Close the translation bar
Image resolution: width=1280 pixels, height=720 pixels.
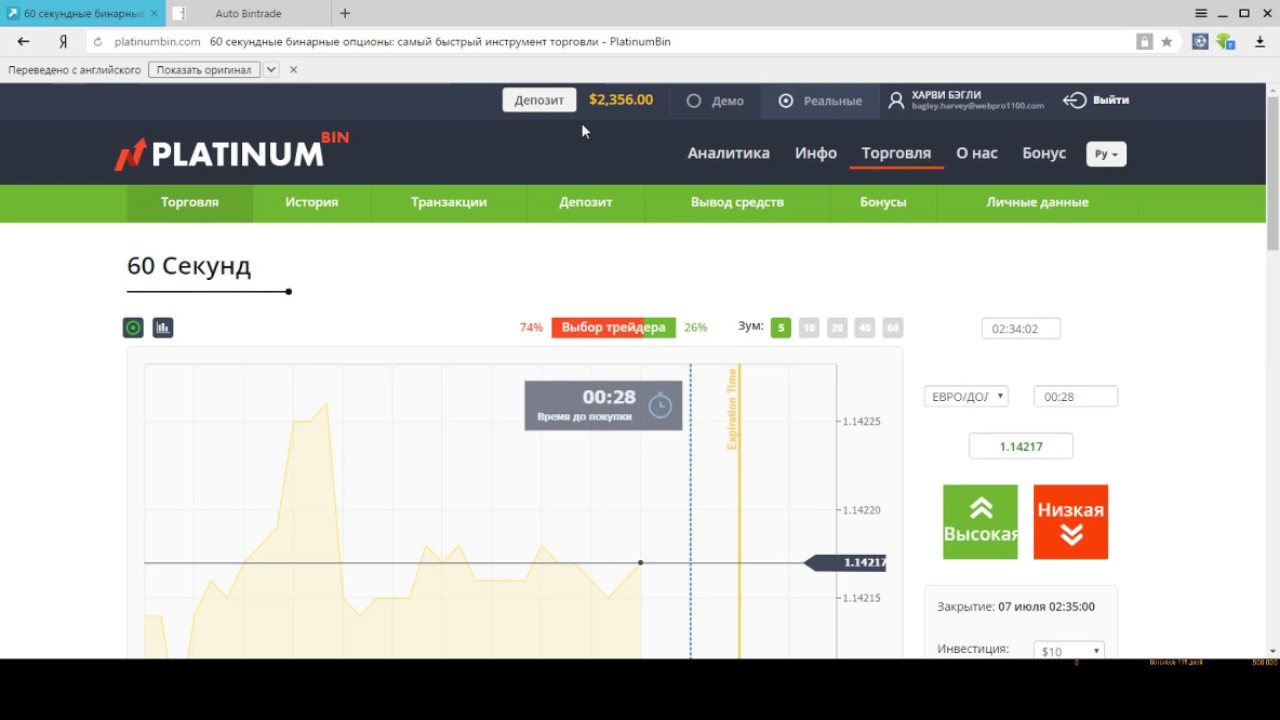[x=293, y=70]
